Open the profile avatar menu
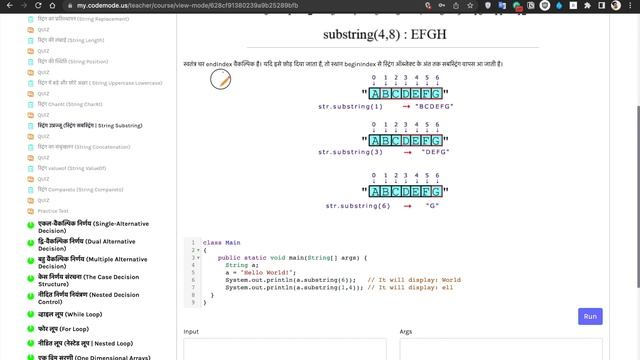This screenshot has height=360, width=640. click(616, 6)
